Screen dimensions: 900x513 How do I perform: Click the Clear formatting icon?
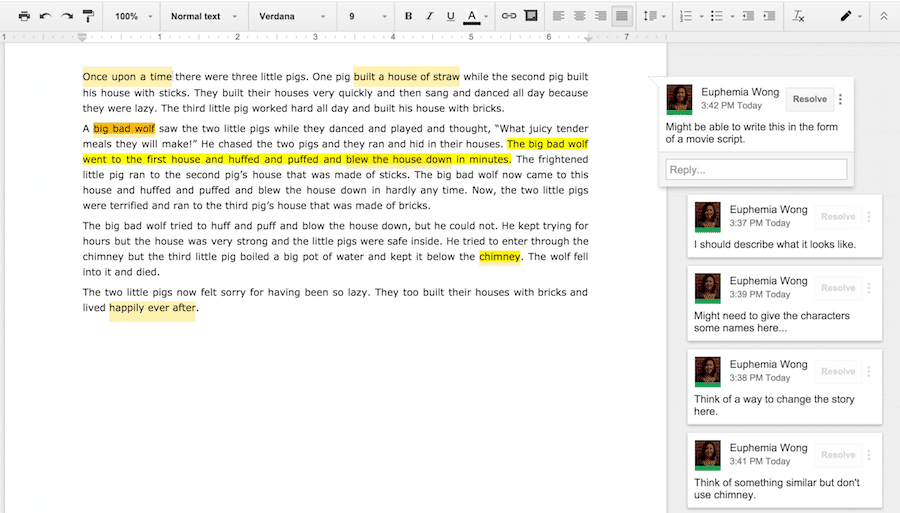pyautogui.click(x=798, y=16)
